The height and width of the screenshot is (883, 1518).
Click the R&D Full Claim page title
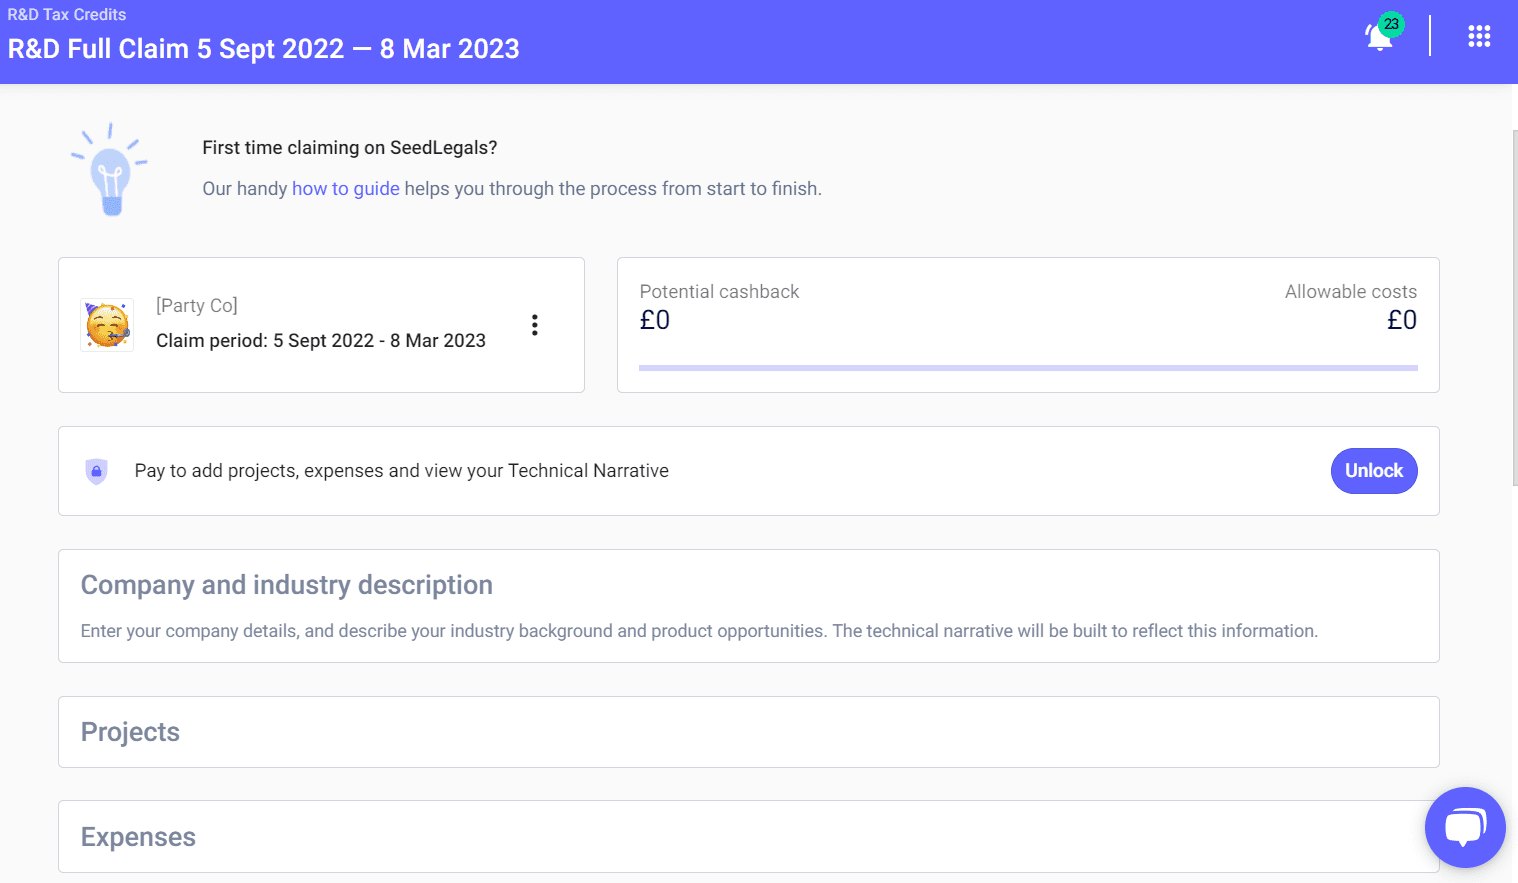(x=263, y=49)
